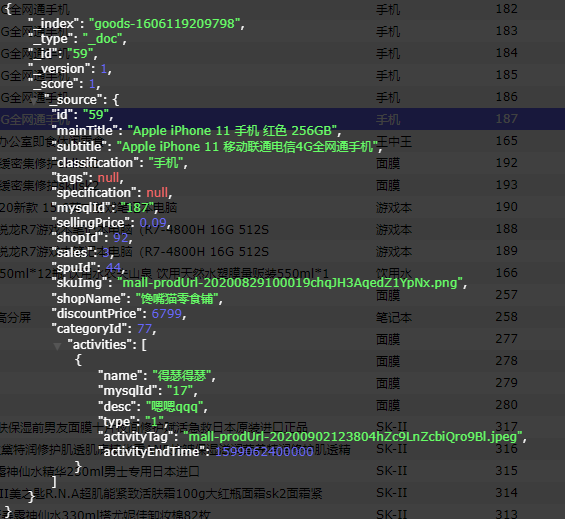565x519 pixels.
Task: Click the table cell with ID 186
Action: tap(506, 97)
